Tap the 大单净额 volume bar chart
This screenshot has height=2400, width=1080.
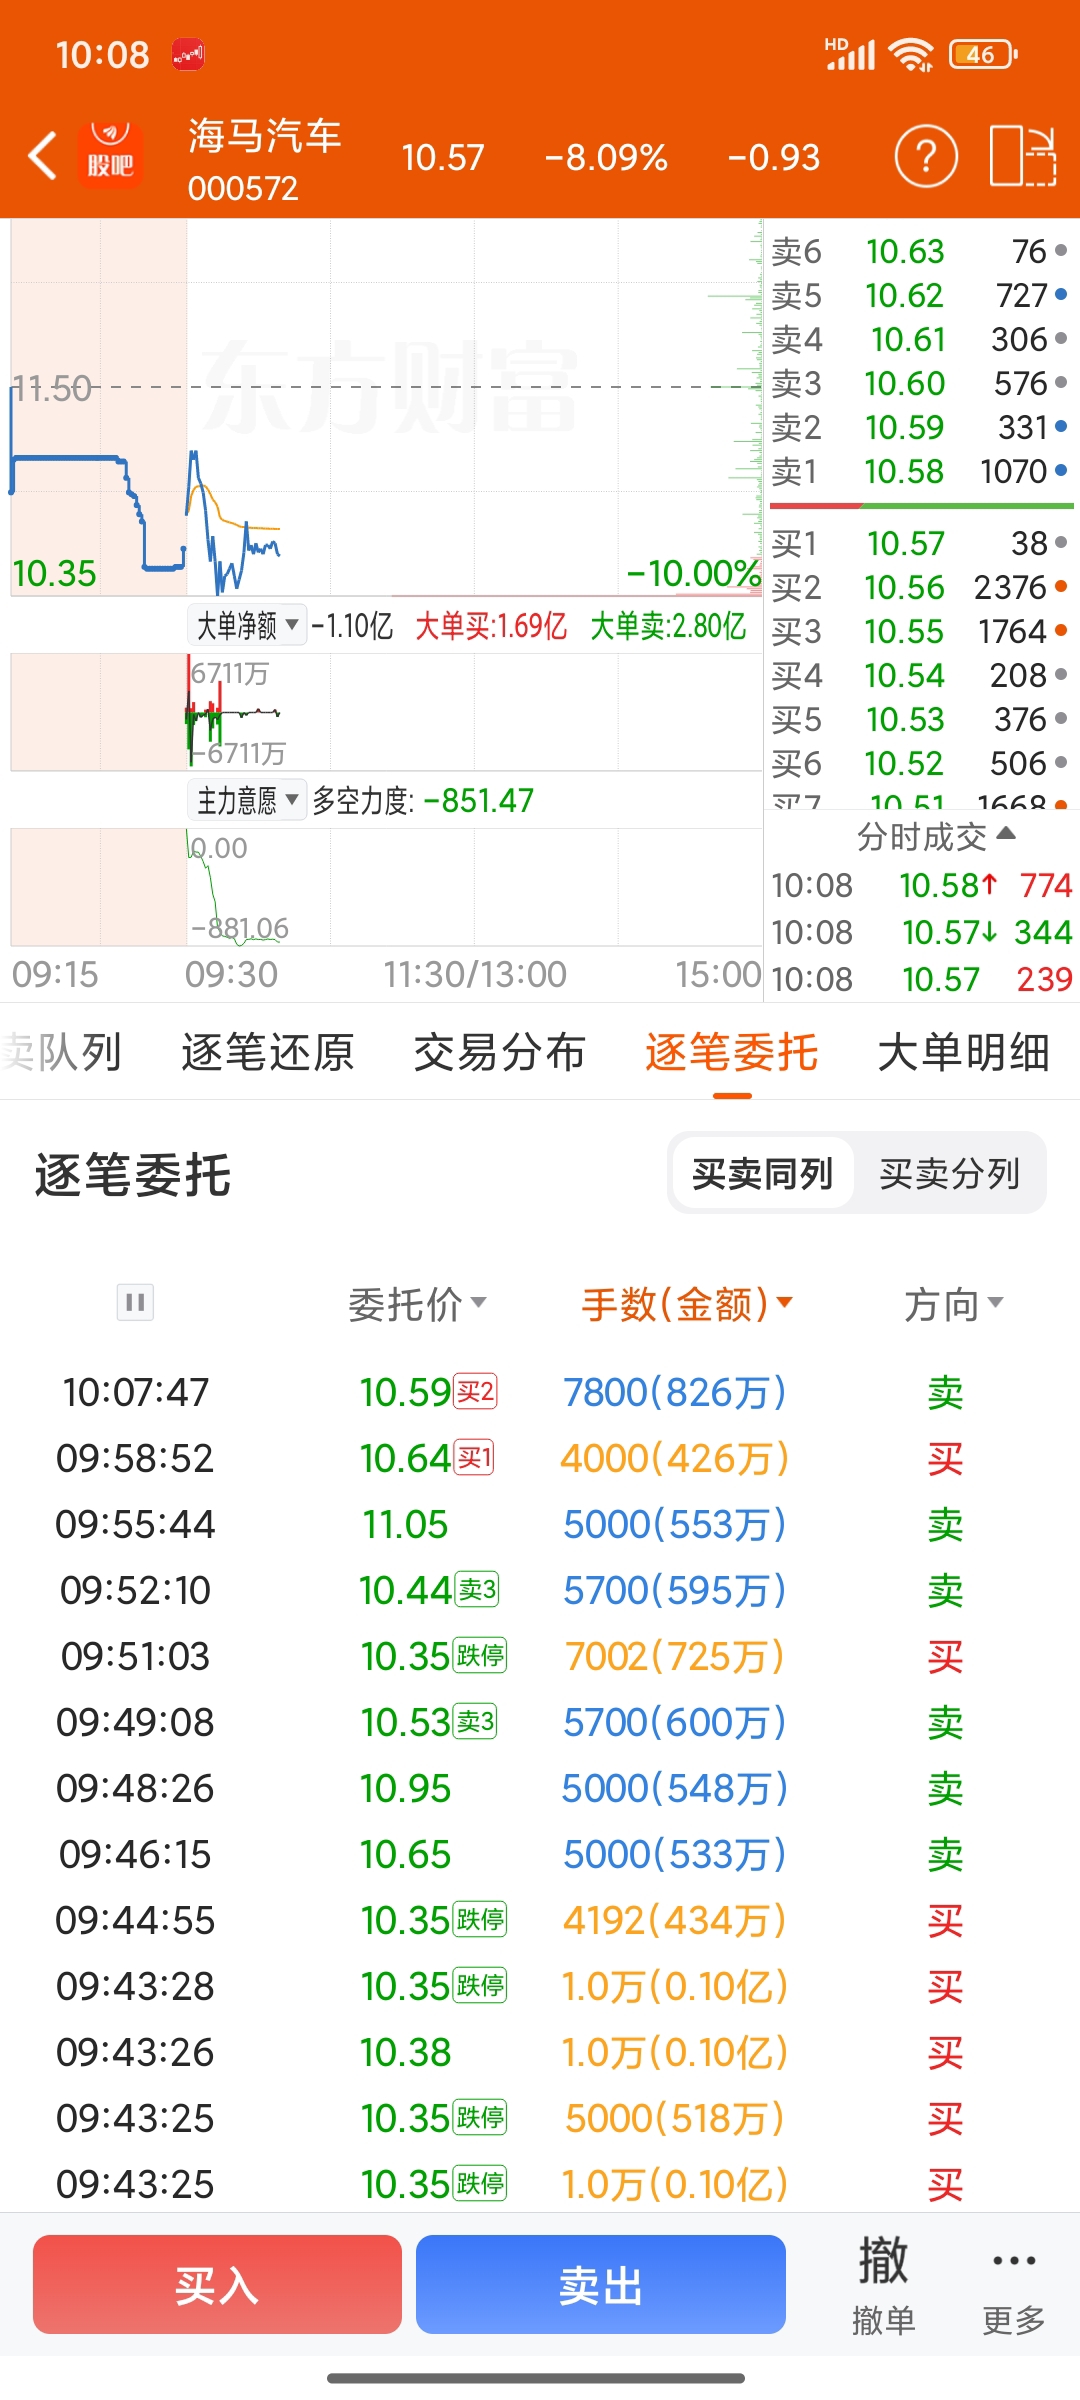386,712
